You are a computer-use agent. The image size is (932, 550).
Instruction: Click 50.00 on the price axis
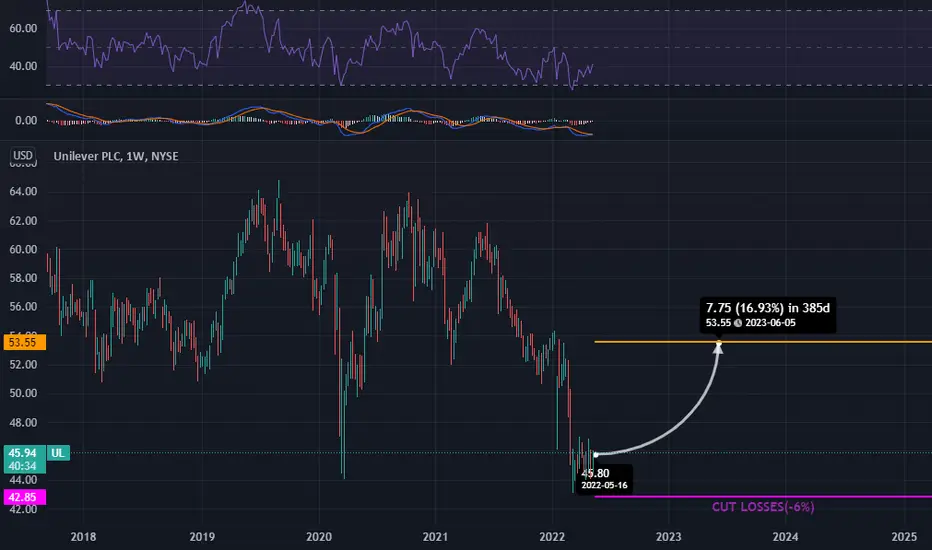[x=23, y=393]
